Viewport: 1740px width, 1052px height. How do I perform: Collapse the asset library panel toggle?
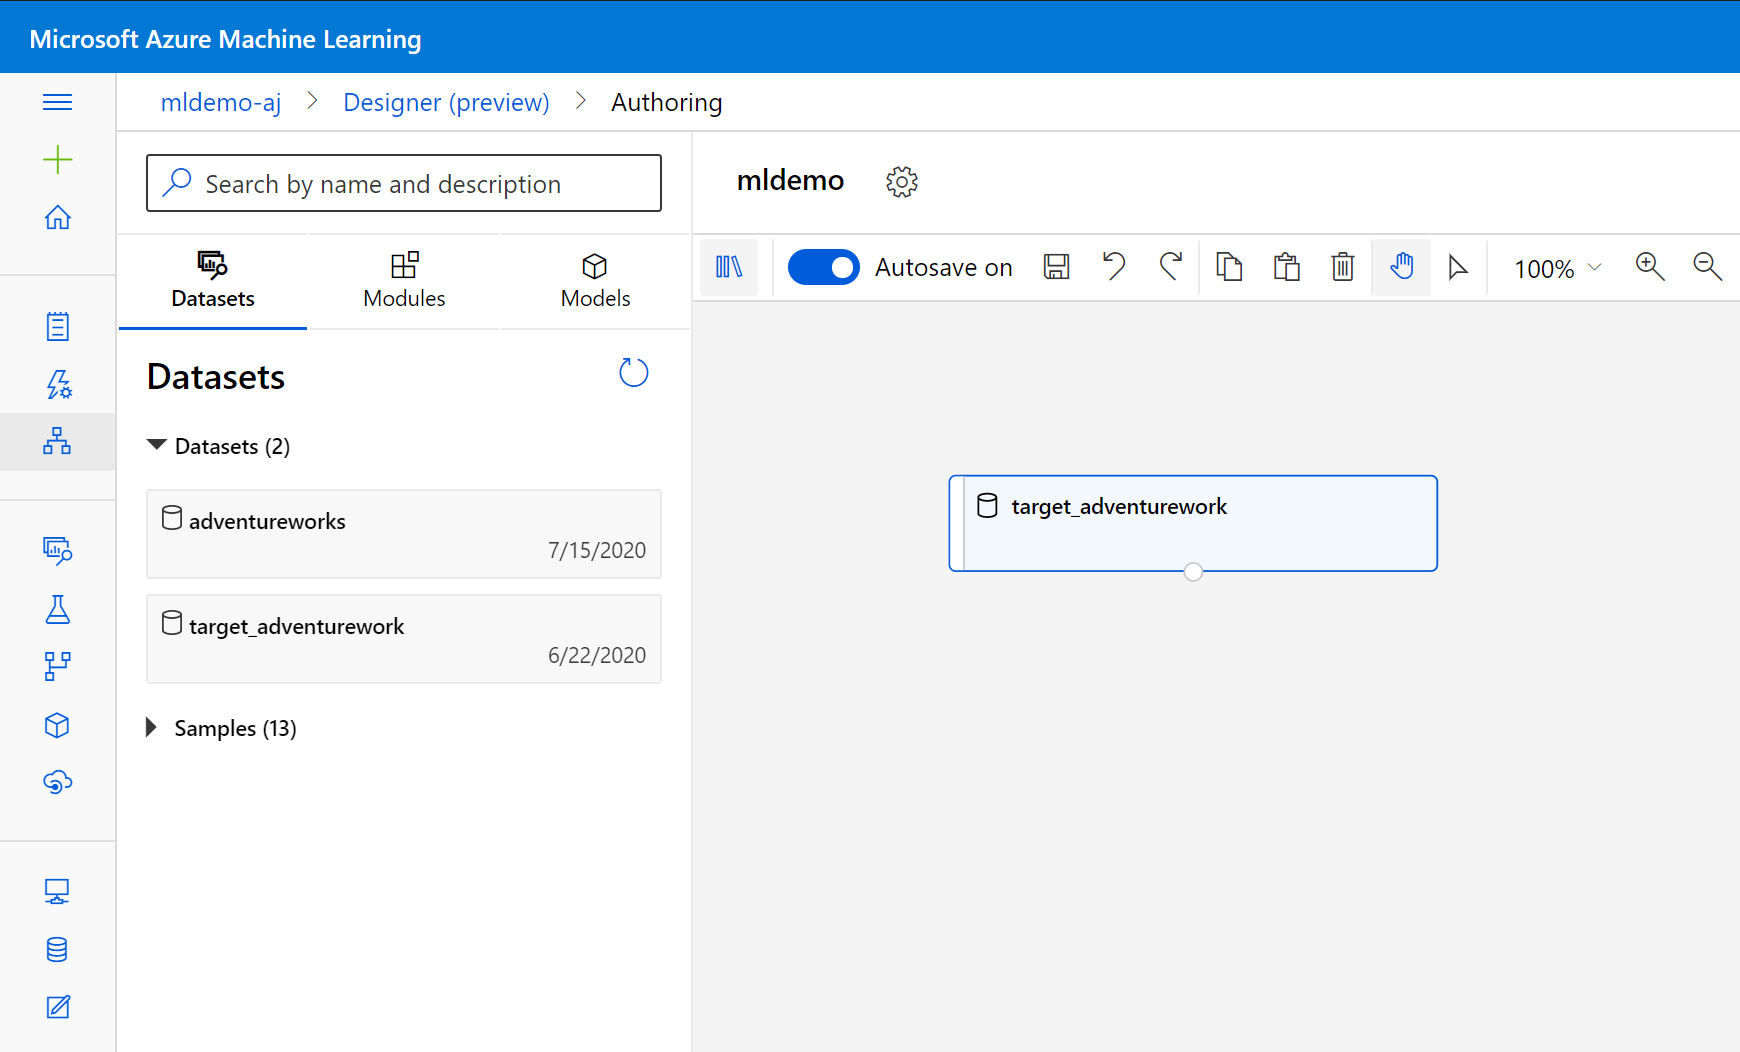coord(729,267)
